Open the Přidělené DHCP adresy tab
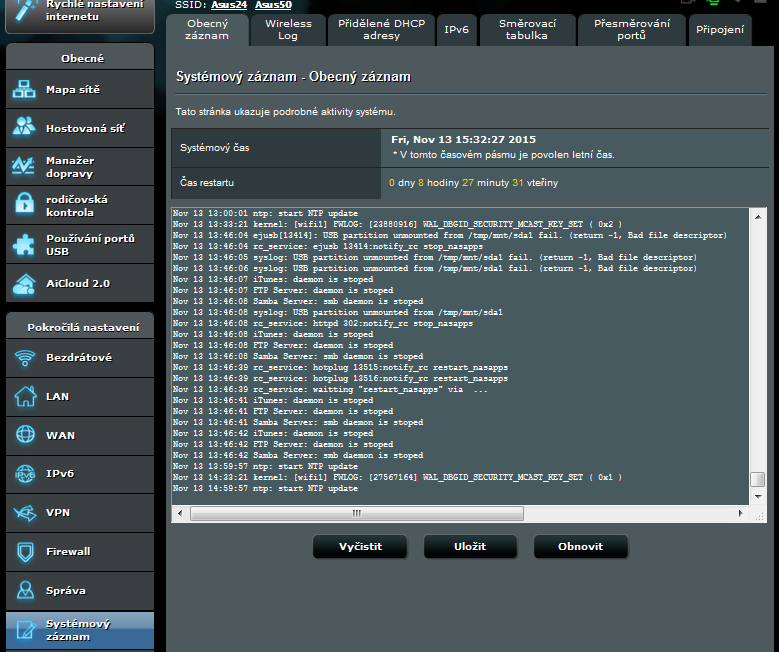This screenshot has width=779, height=652. pos(382,30)
